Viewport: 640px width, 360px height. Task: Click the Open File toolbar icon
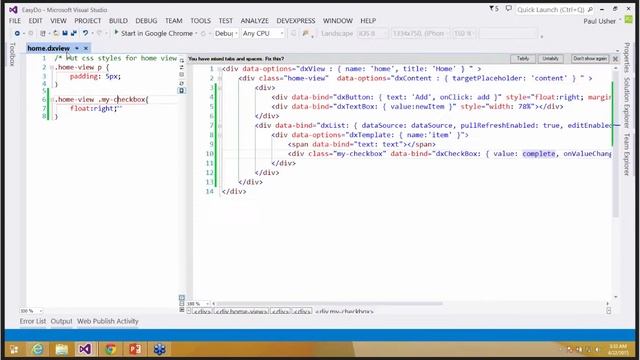(55, 33)
